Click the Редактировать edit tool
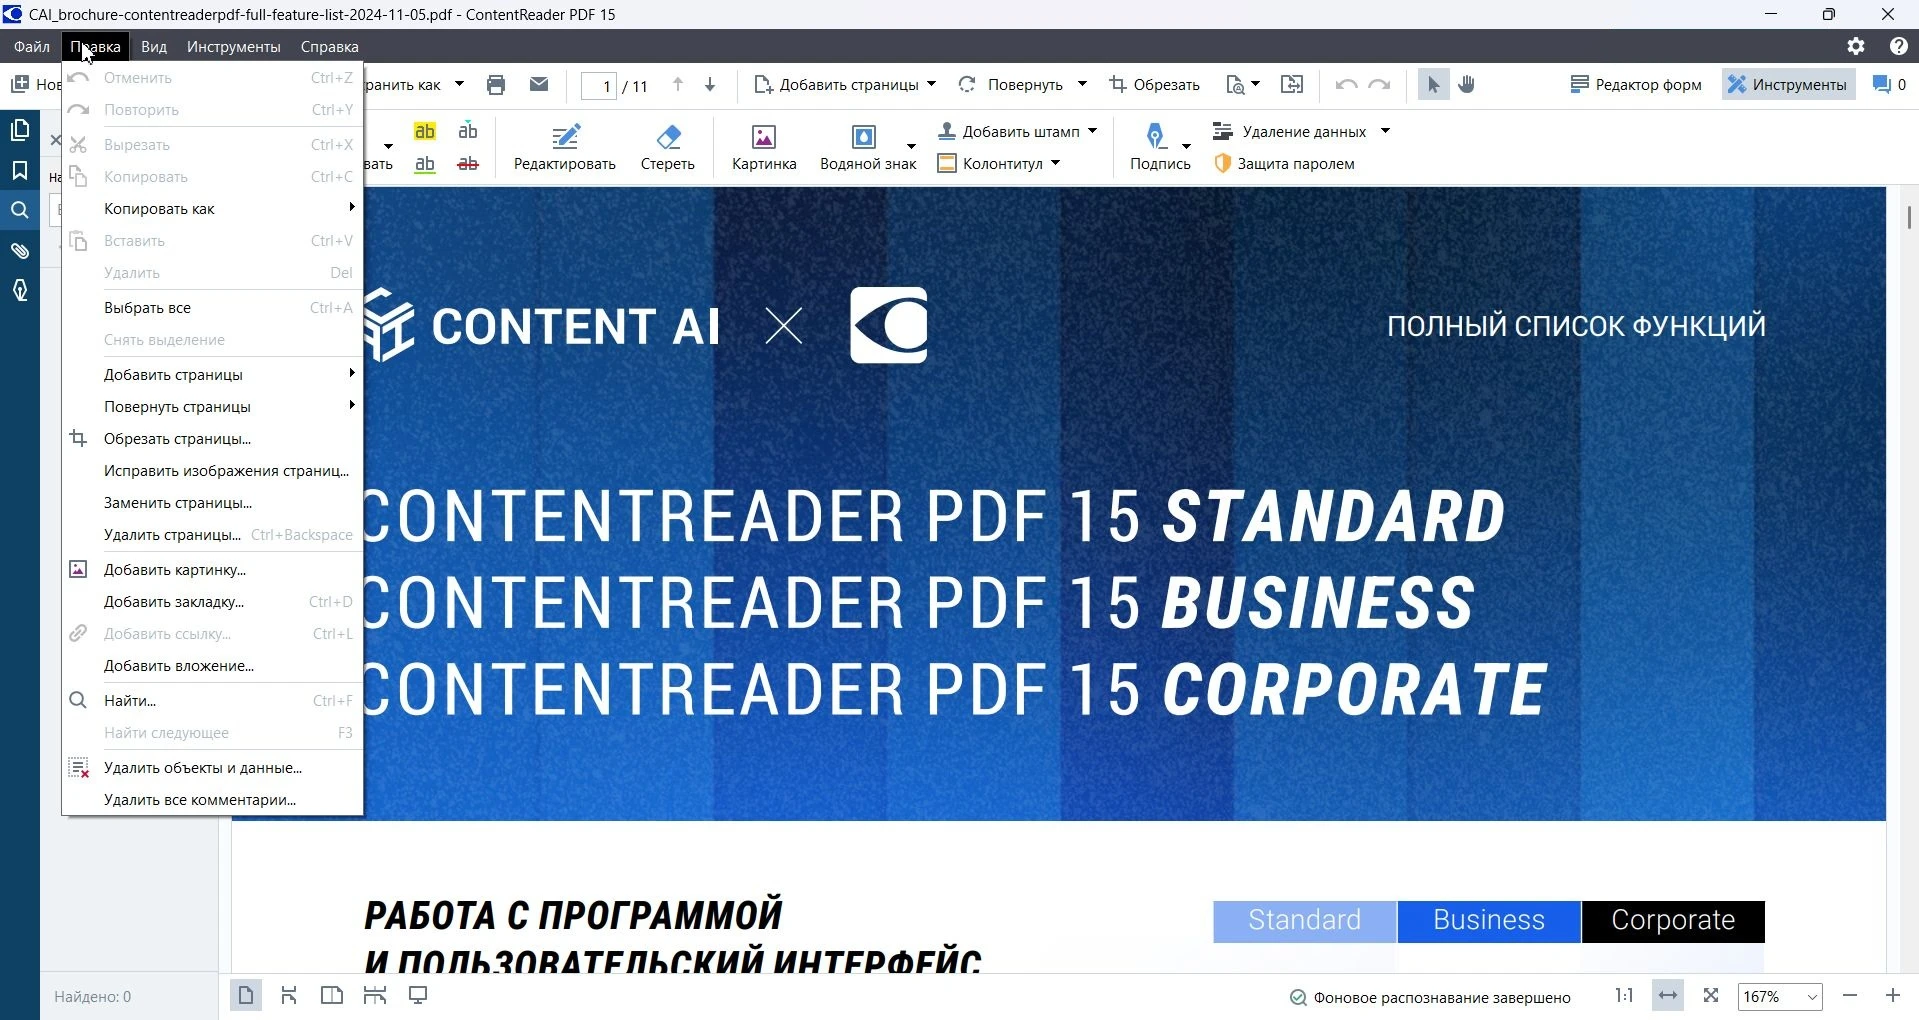The image size is (1919, 1020). point(565,147)
